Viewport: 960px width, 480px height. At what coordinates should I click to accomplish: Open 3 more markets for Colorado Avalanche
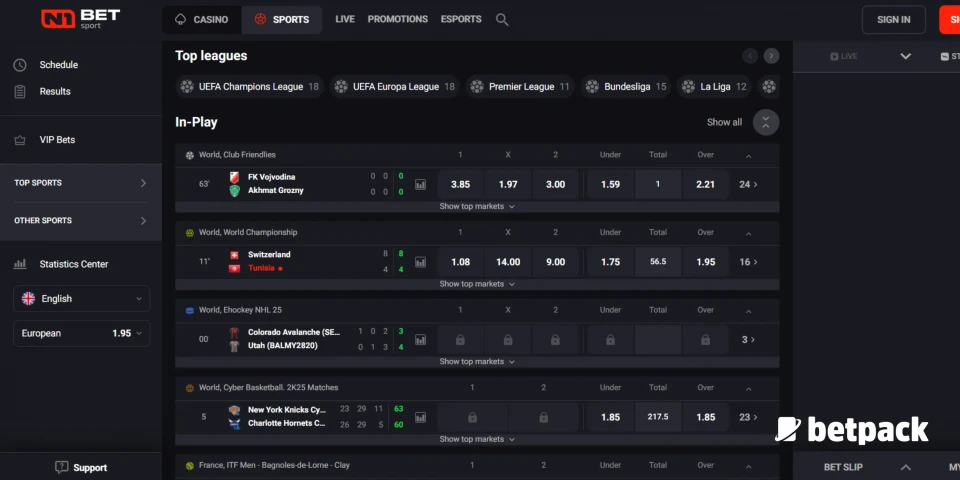[x=748, y=339]
